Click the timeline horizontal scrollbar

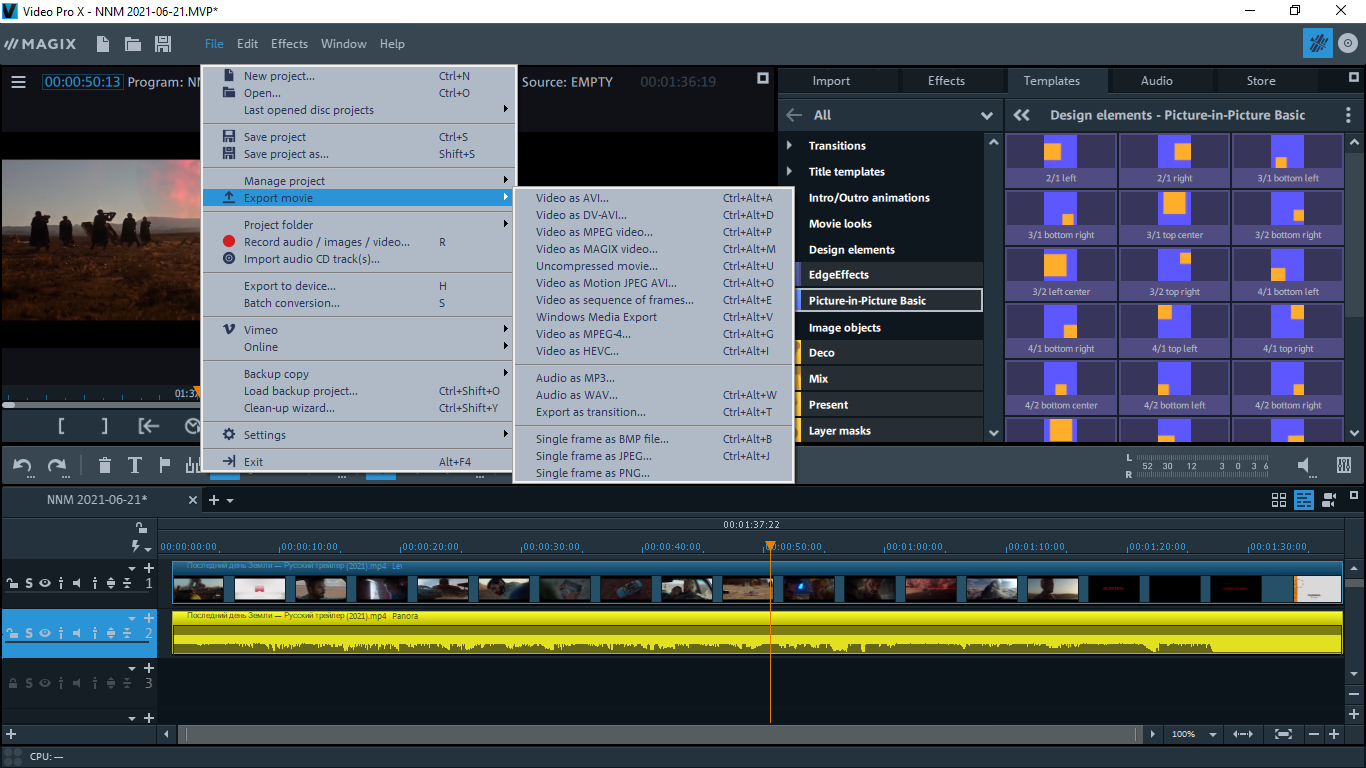(660, 734)
